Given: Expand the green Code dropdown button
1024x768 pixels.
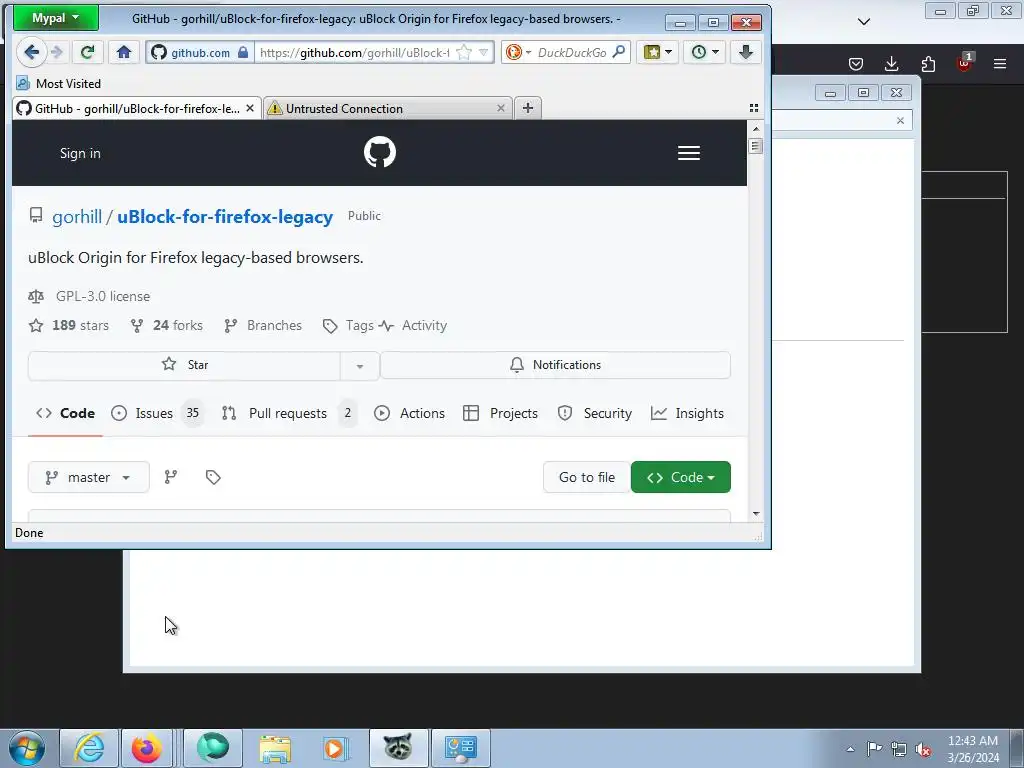Looking at the screenshot, I should tap(680, 477).
